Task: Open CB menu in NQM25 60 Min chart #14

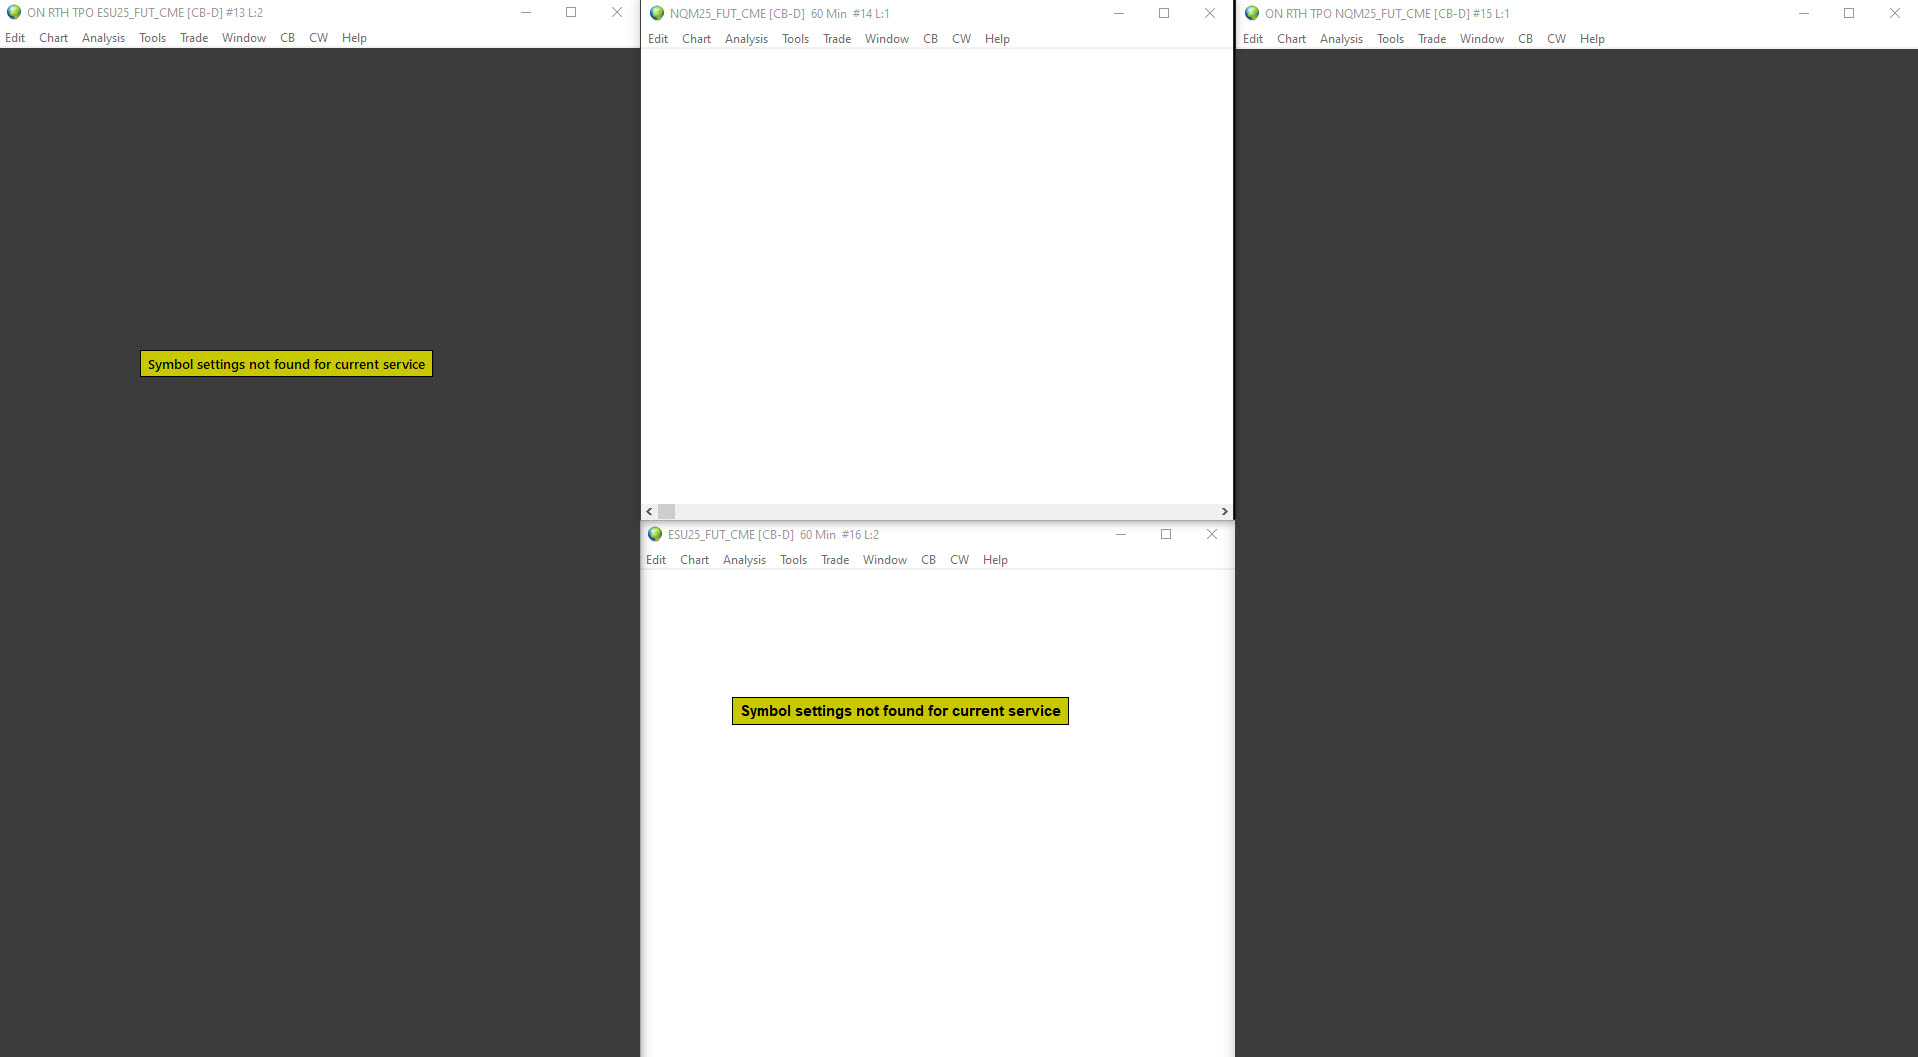Action: point(931,39)
